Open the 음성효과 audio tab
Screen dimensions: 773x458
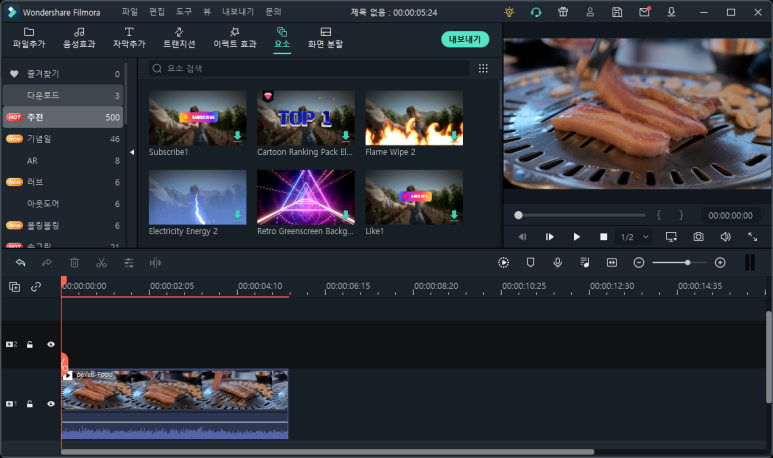coord(79,38)
